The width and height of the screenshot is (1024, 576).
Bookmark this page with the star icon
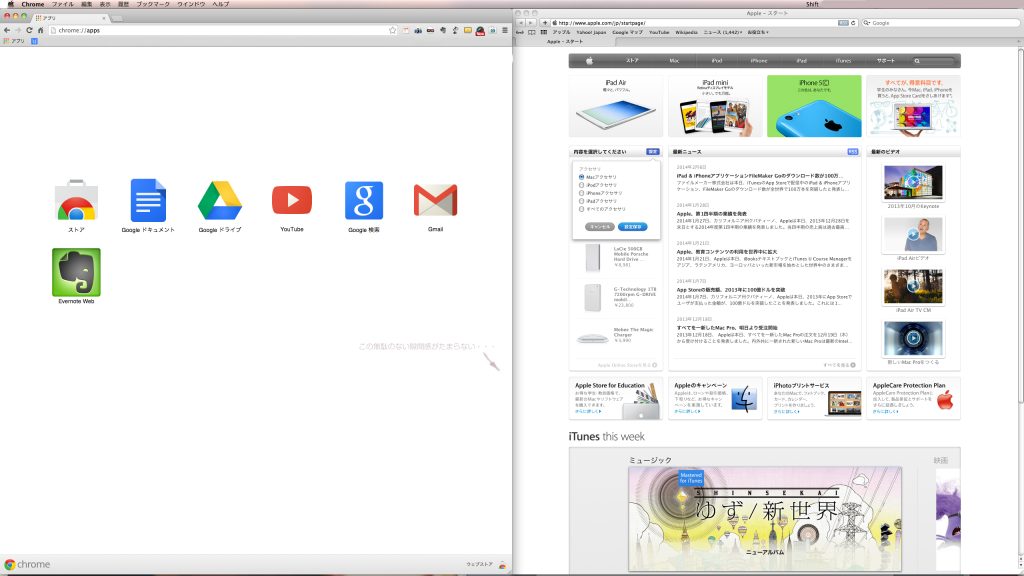392,30
